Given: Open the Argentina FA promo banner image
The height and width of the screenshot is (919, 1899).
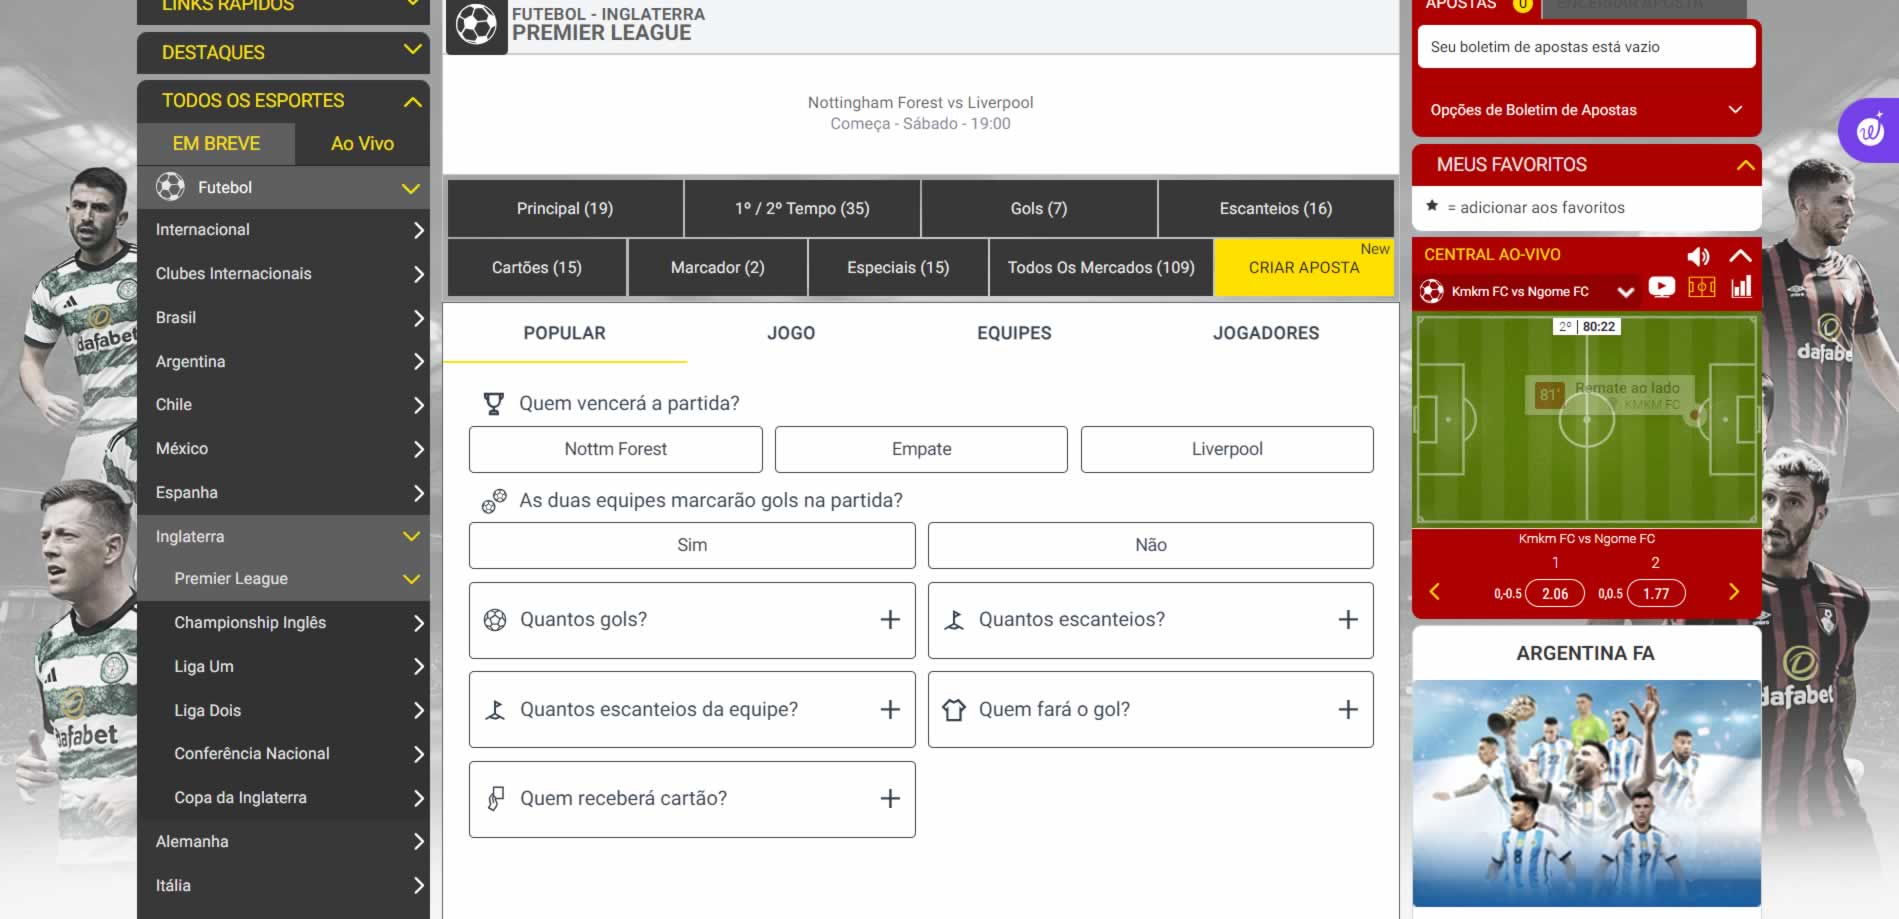Looking at the screenshot, I should tap(1586, 793).
